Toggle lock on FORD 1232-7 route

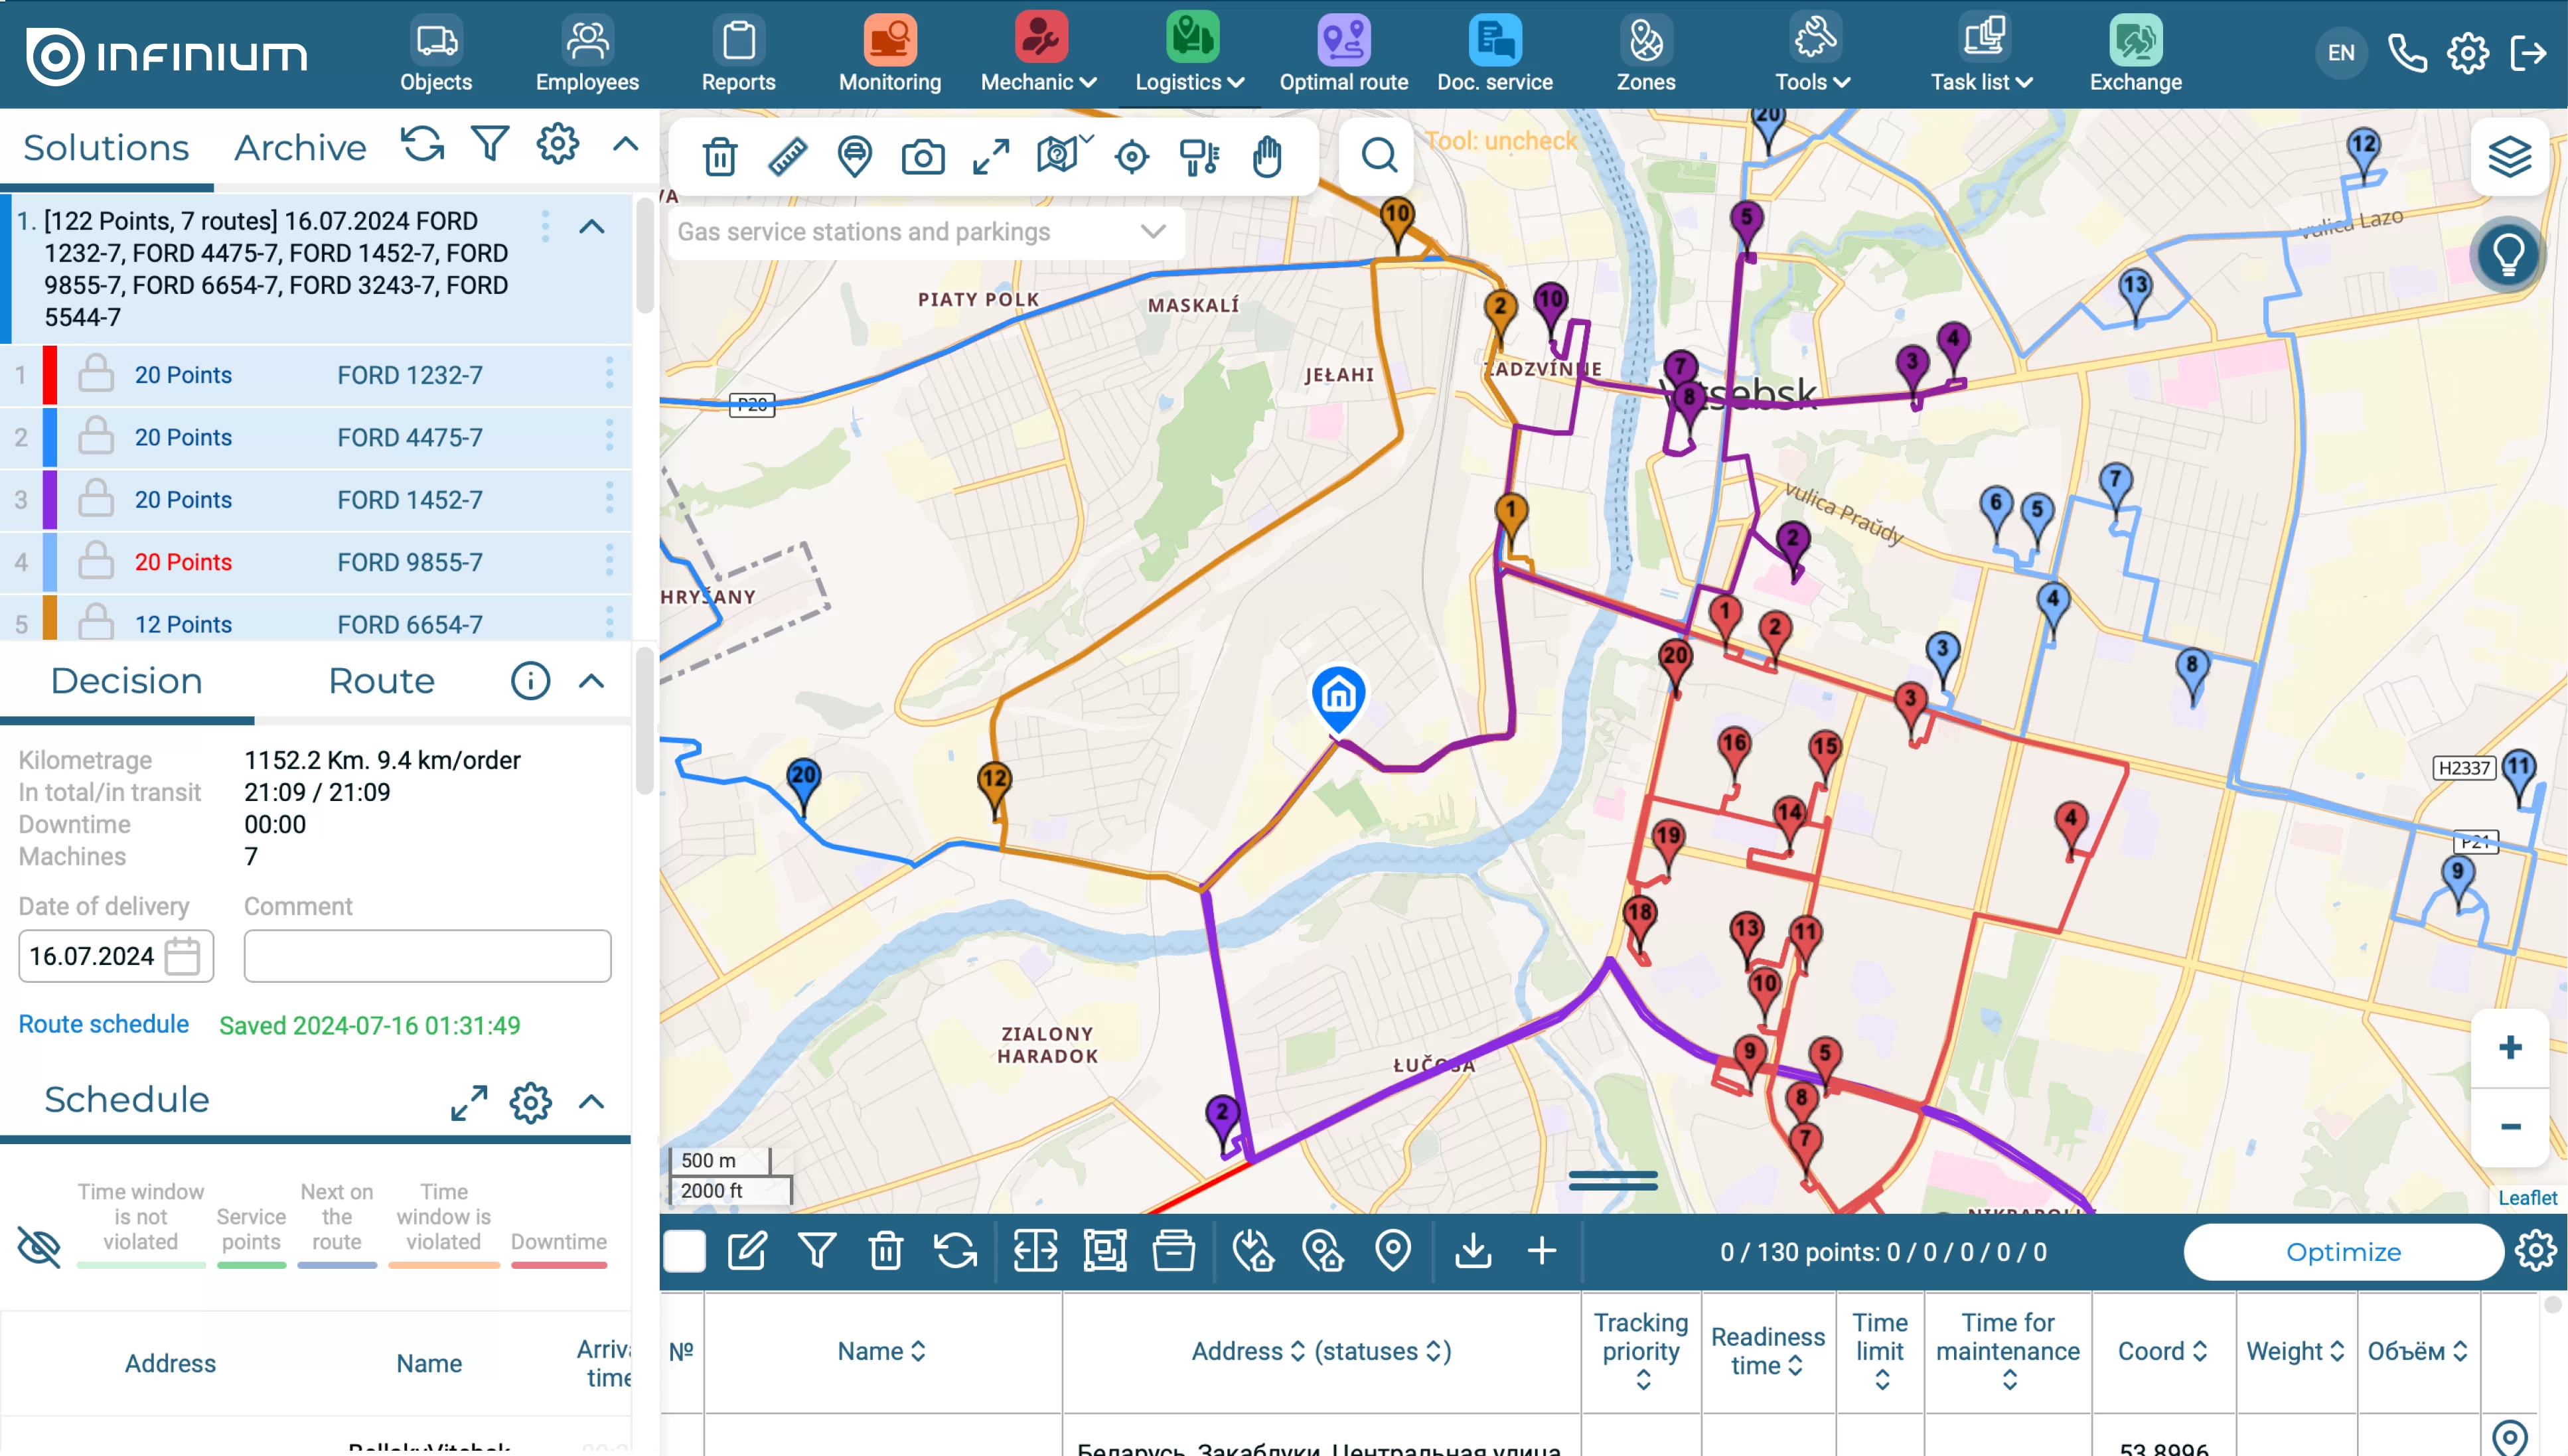point(96,374)
